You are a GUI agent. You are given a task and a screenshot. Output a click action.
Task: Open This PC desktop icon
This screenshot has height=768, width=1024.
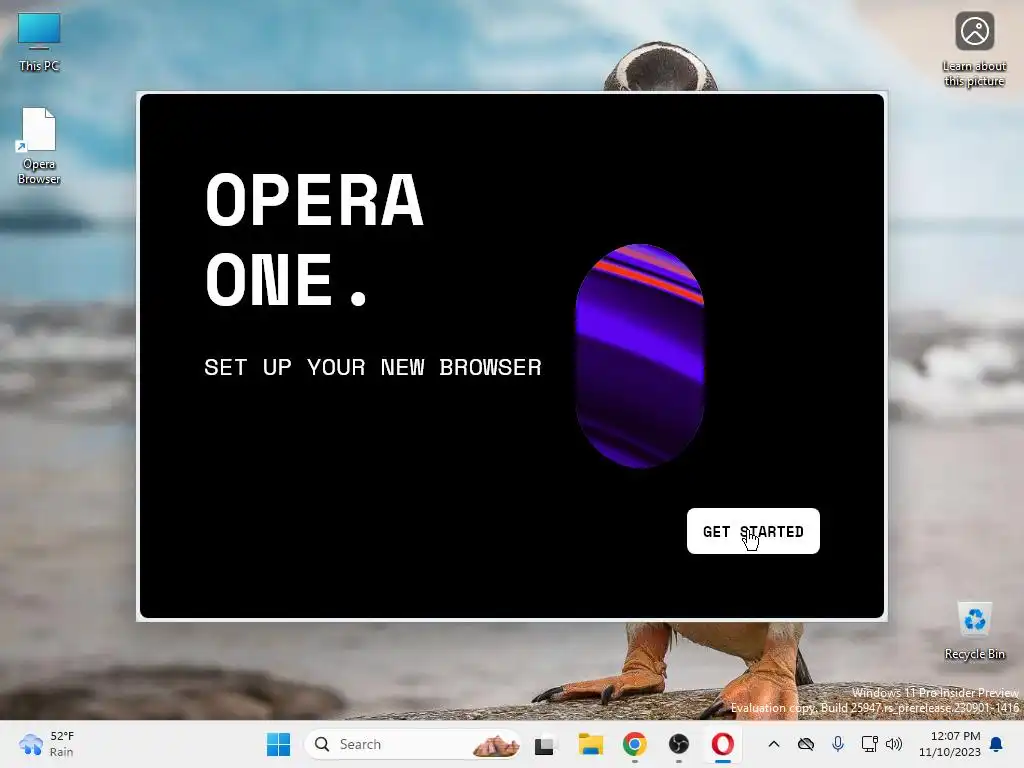tap(39, 42)
